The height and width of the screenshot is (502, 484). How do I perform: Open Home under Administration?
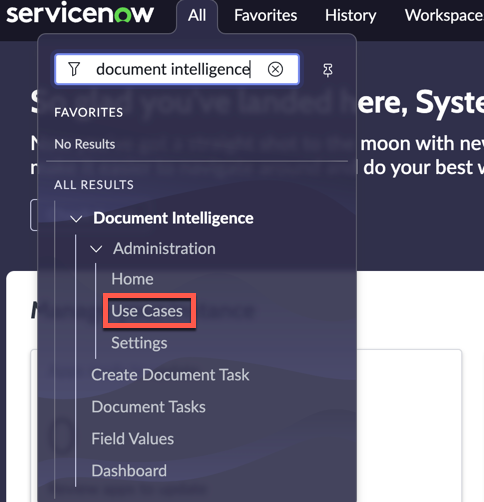tap(132, 279)
